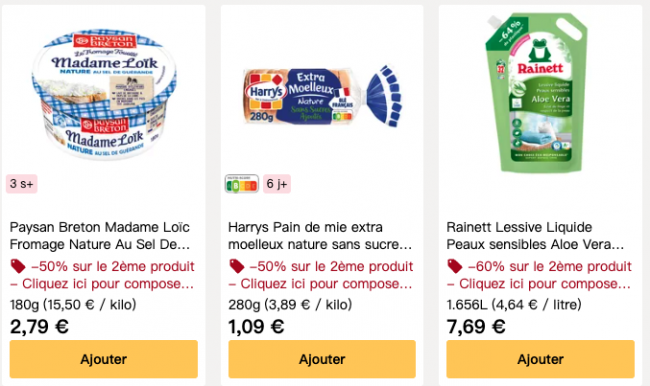
Task: Open the Harrys Extra Moelleux bread image
Action: (x=322, y=96)
